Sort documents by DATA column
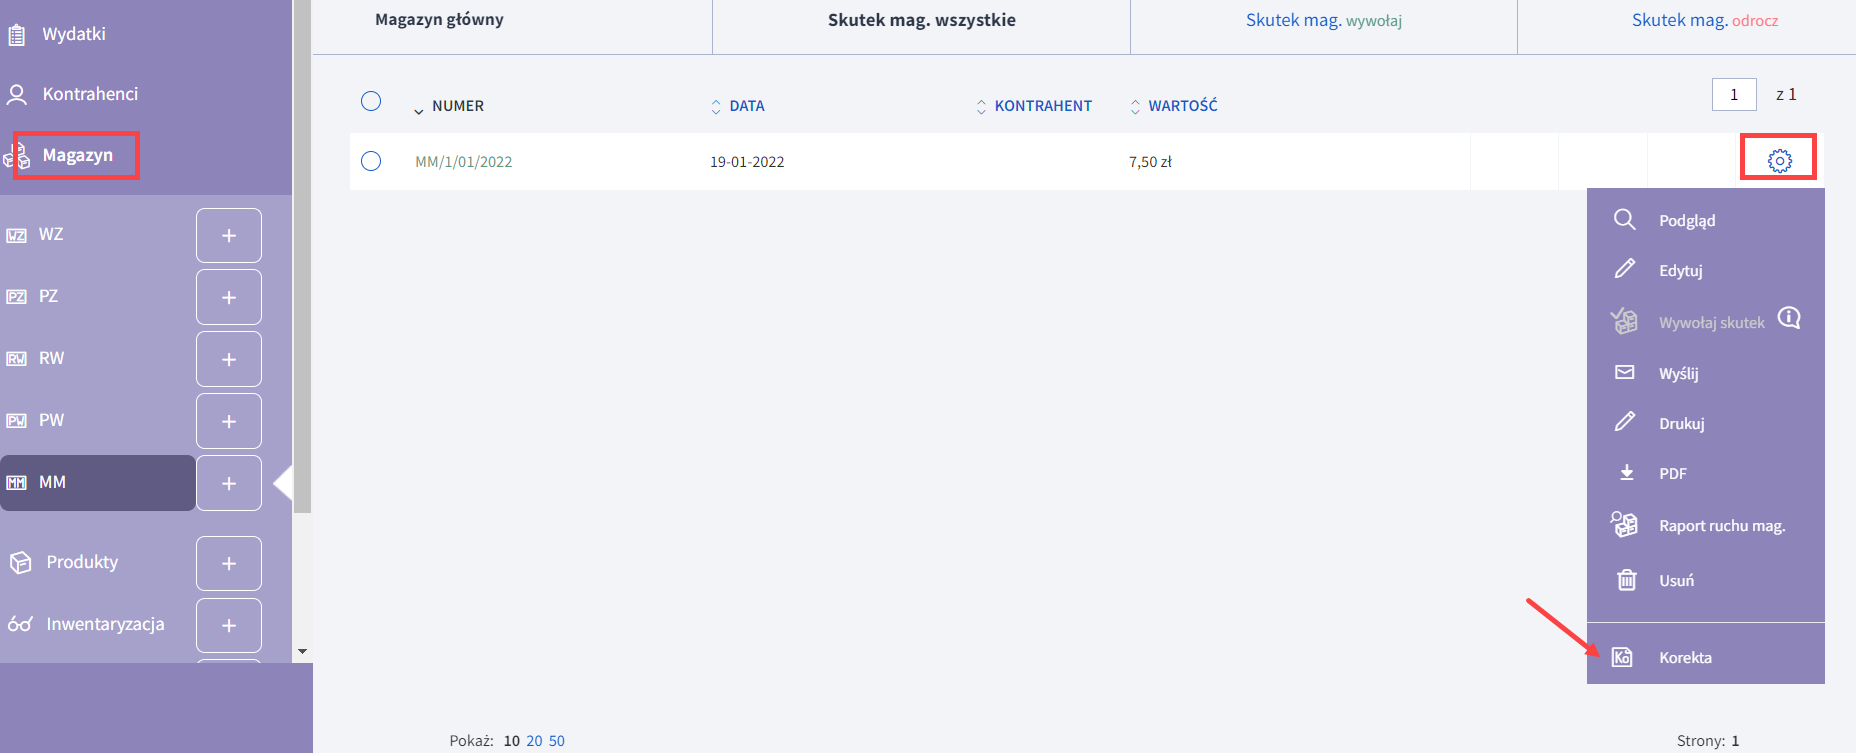The width and height of the screenshot is (1856, 753). (x=746, y=106)
